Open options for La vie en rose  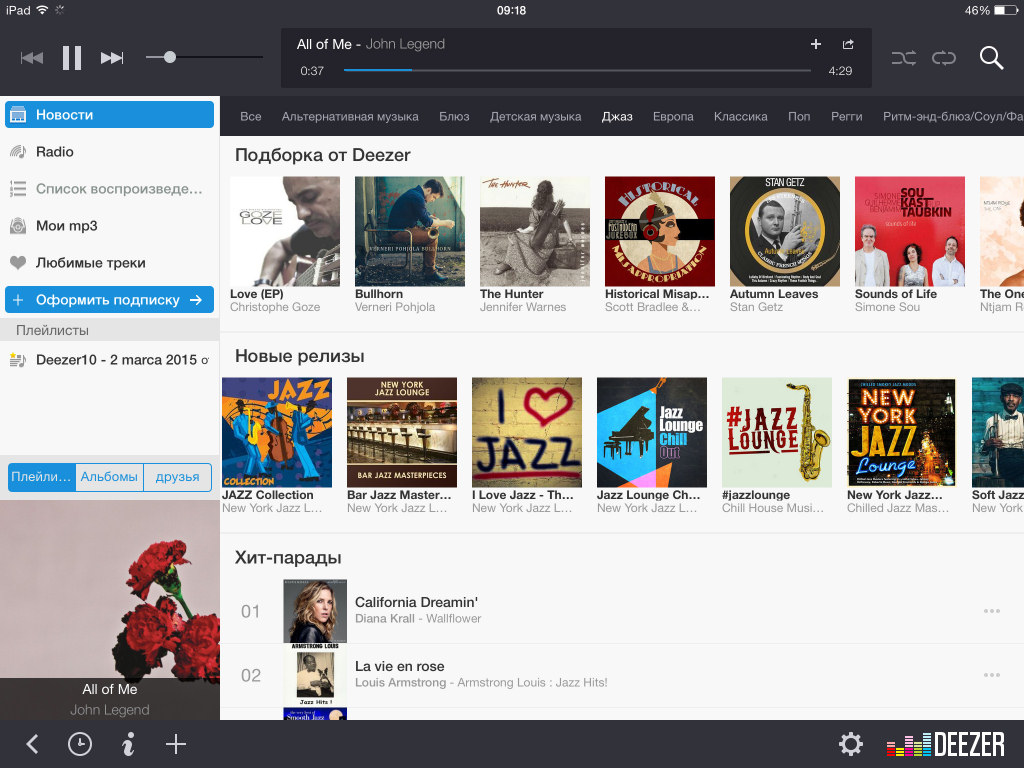click(x=991, y=675)
